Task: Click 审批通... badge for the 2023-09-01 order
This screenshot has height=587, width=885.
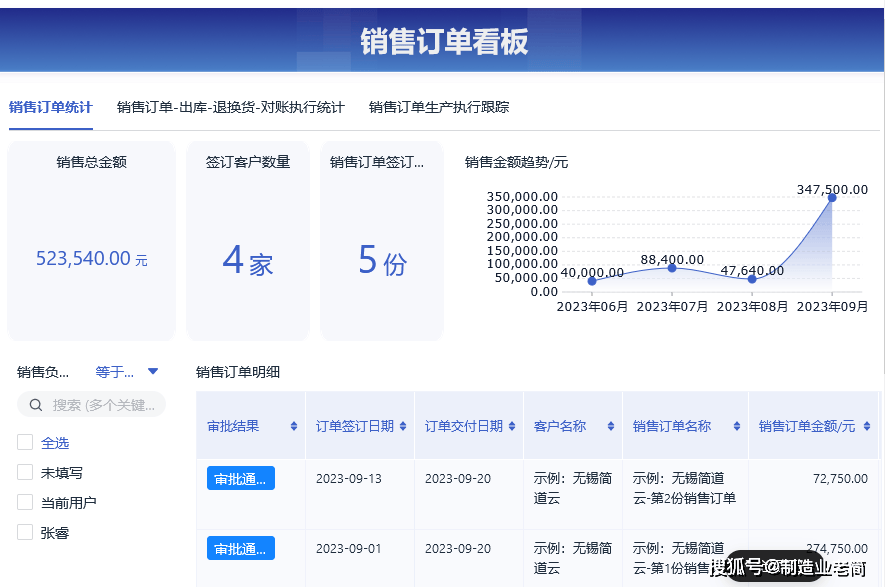Action: click(x=240, y=549)
